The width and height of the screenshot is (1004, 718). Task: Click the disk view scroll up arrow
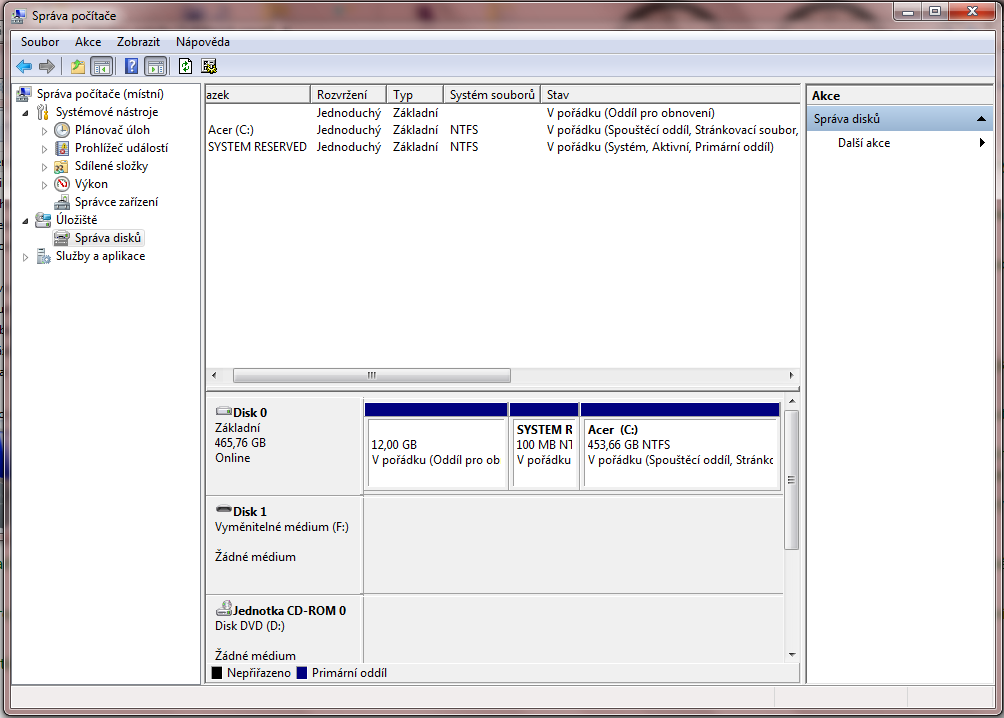coord(792,402)
